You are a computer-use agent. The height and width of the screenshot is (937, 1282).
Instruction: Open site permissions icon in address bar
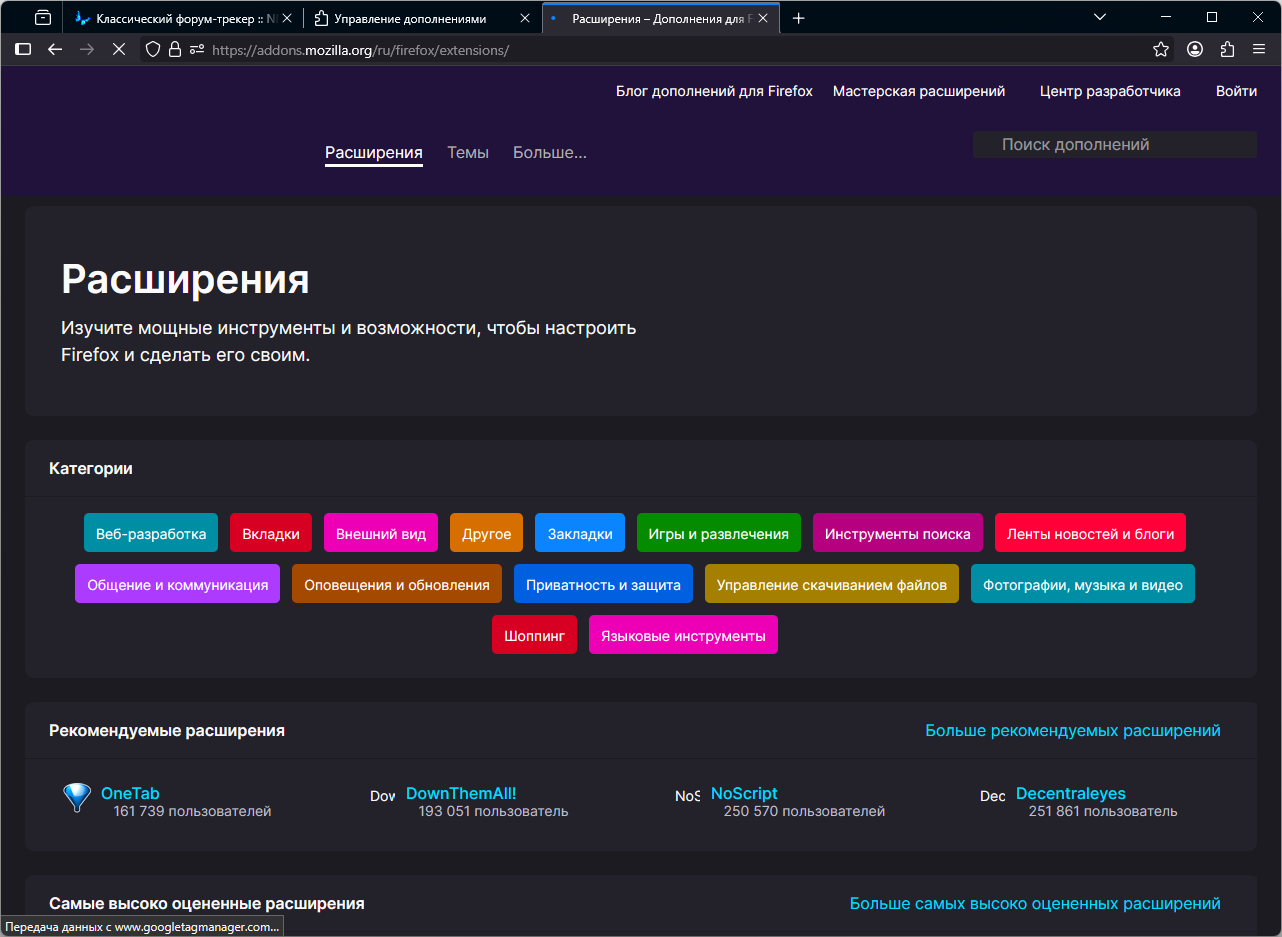(196, 49)
